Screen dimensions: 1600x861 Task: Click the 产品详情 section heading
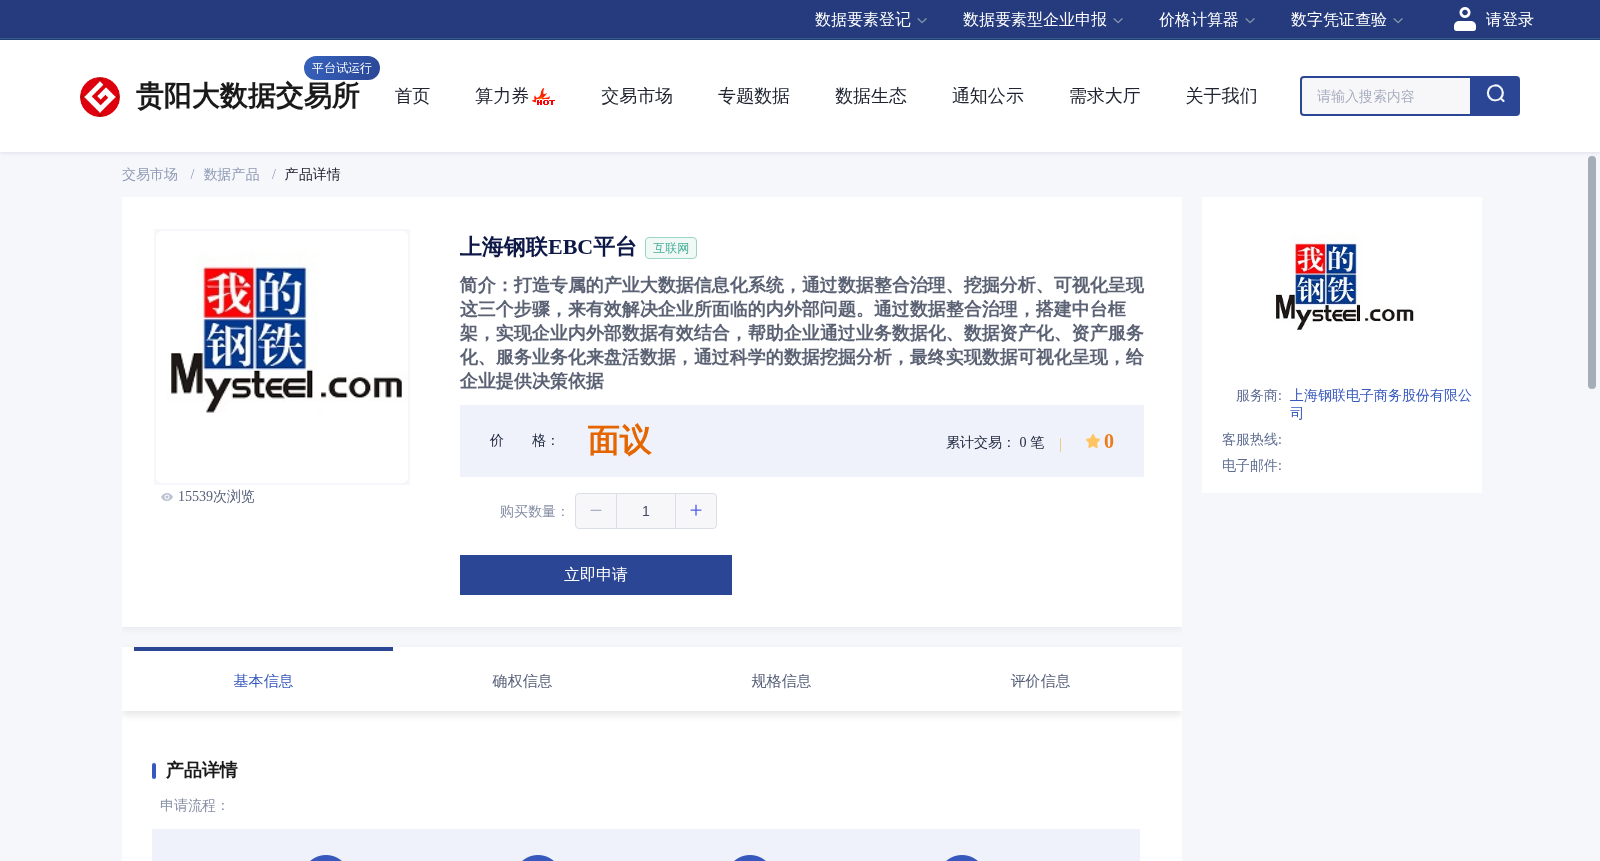(x=201, y=770)
